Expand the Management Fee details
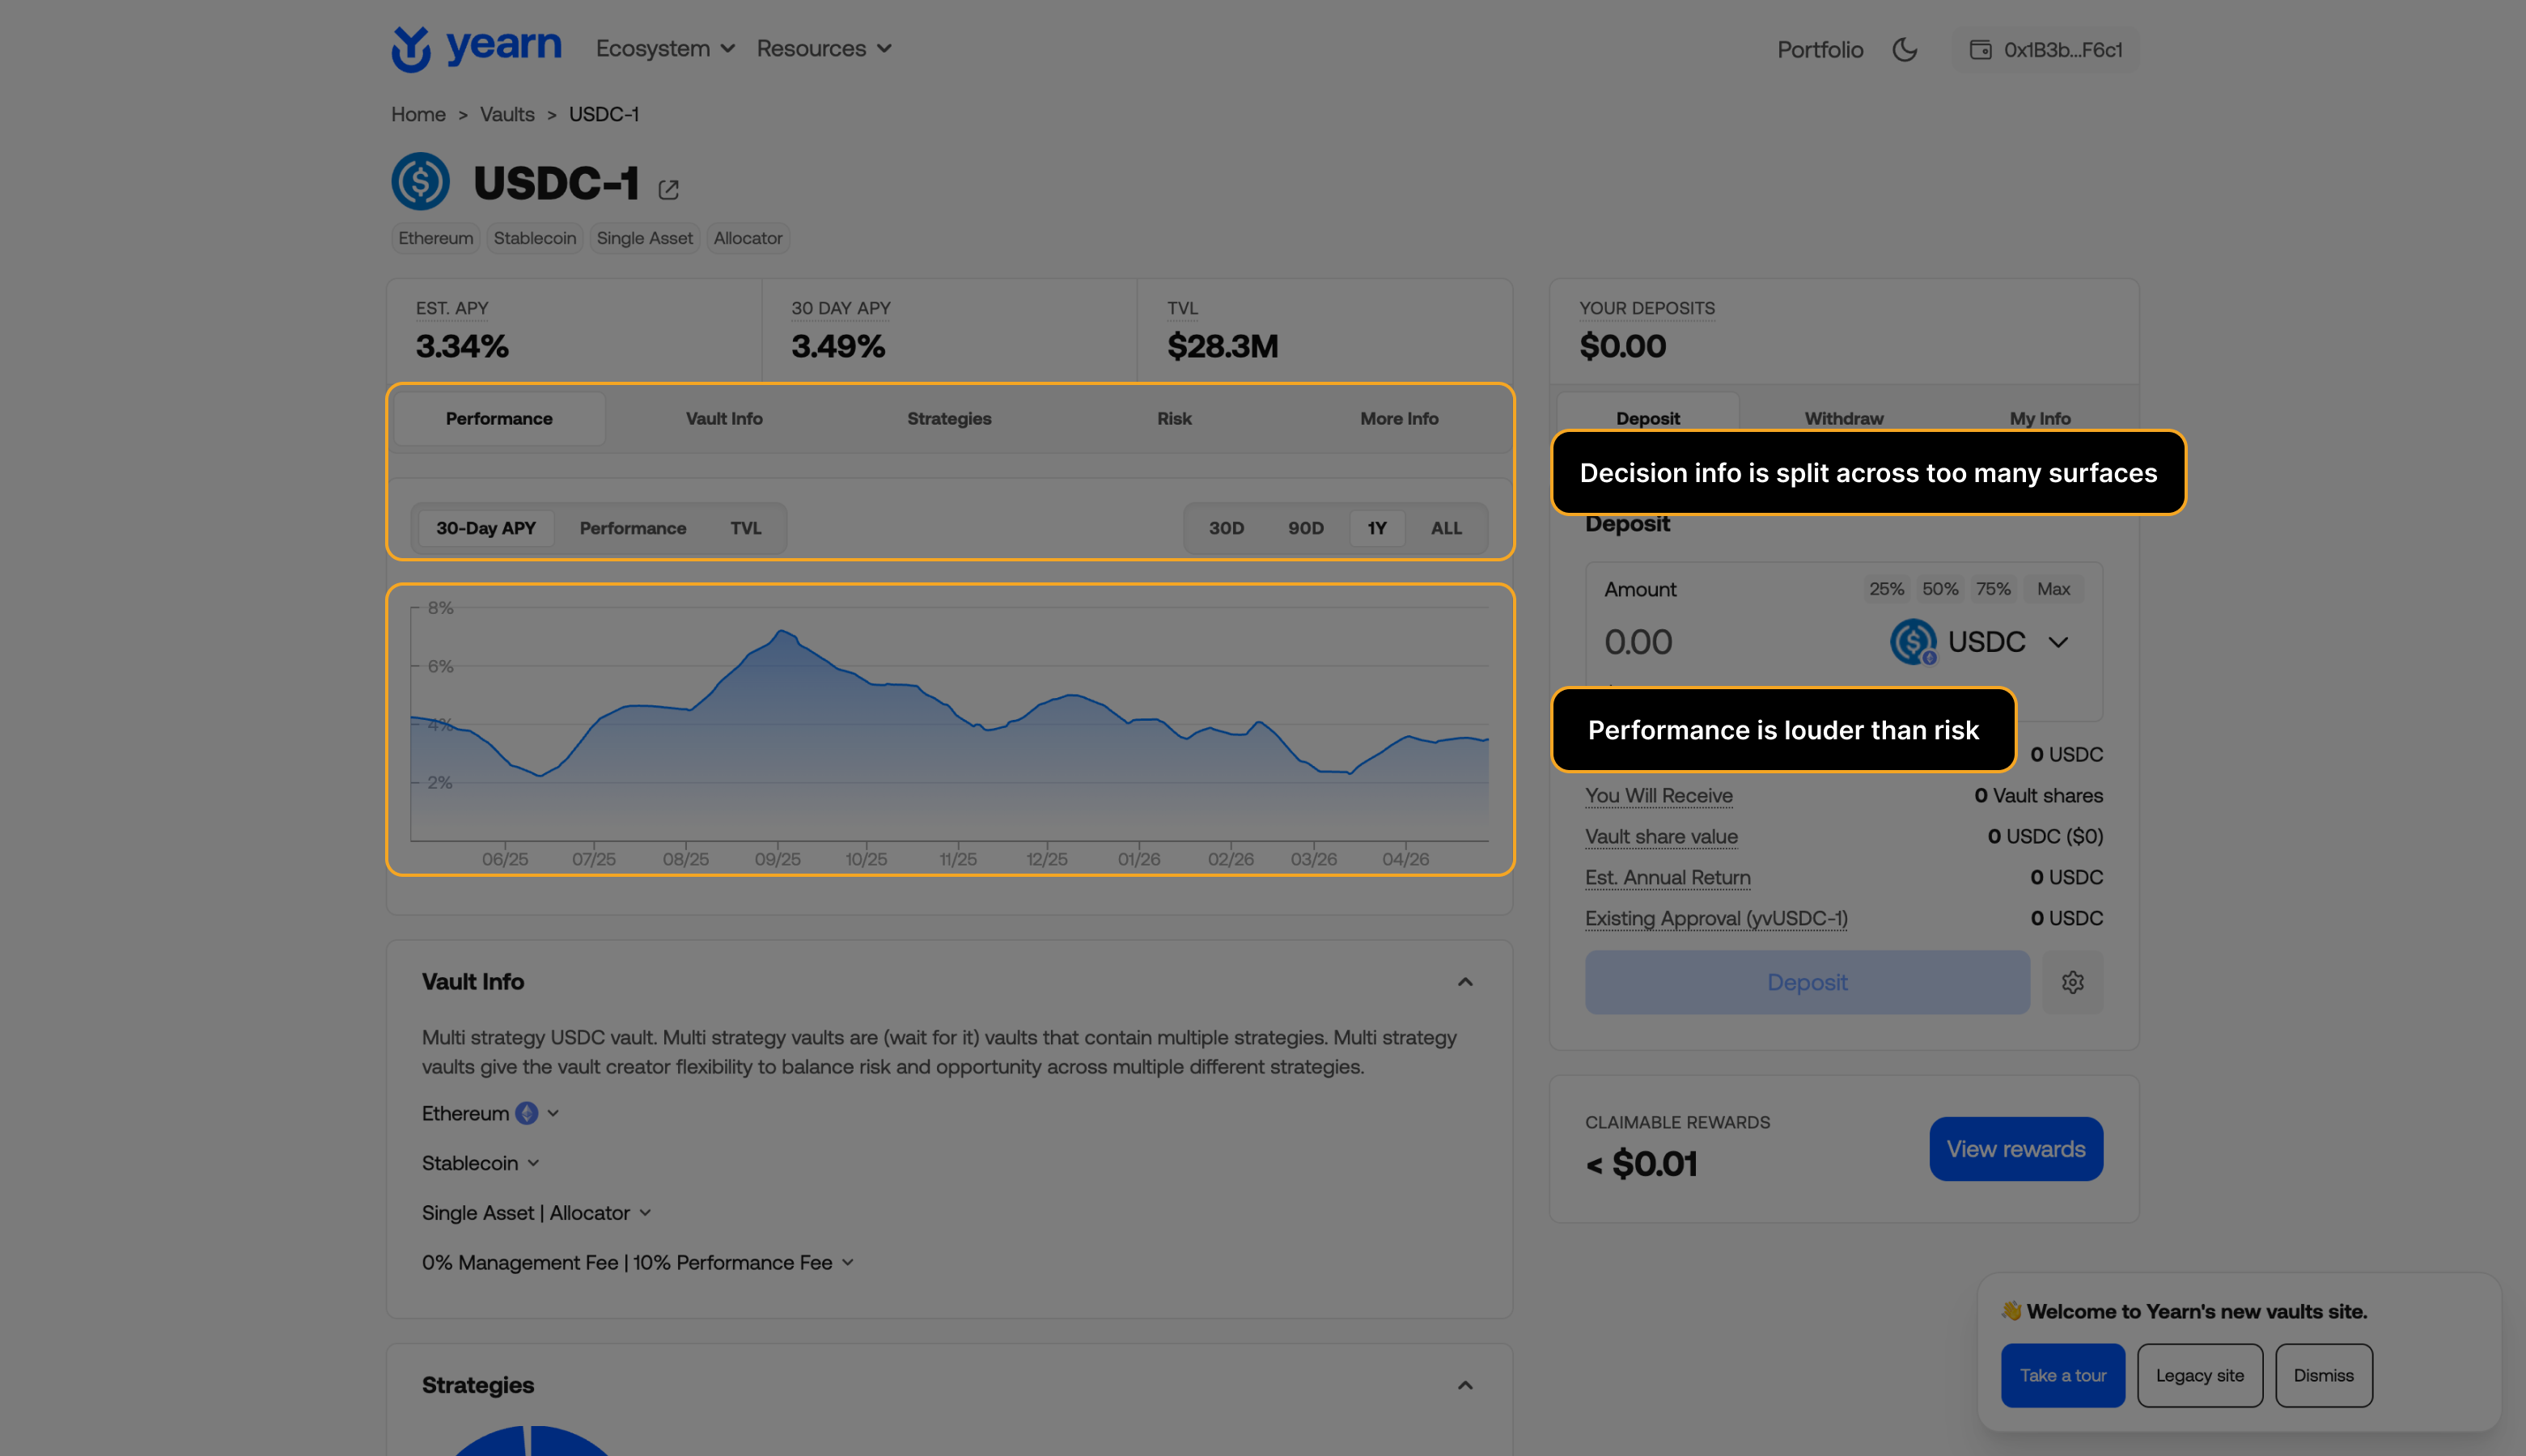 point(638,1262)
